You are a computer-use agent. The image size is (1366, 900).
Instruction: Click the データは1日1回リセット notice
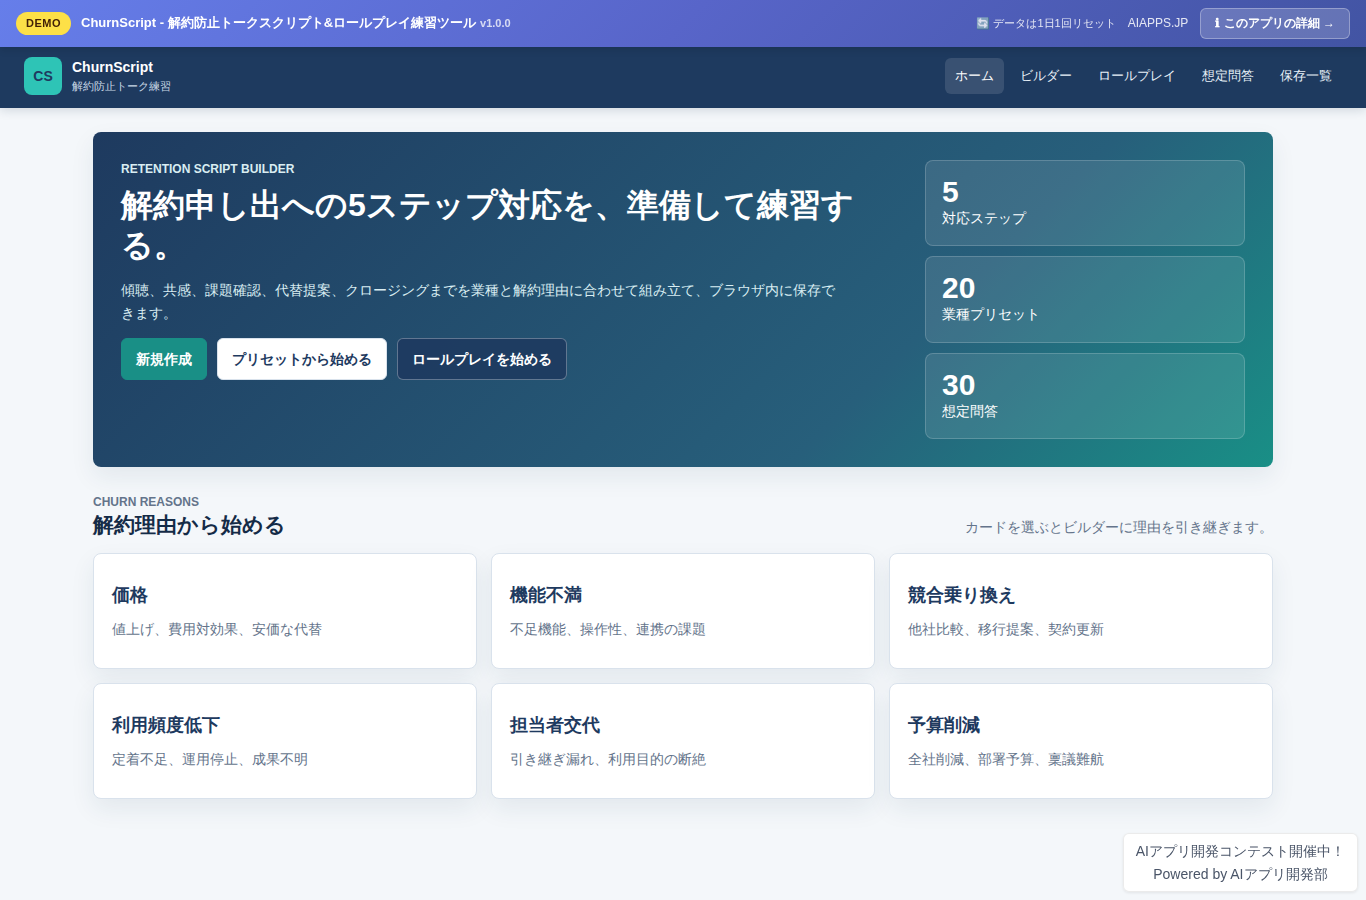click(x=1046, y=23)
